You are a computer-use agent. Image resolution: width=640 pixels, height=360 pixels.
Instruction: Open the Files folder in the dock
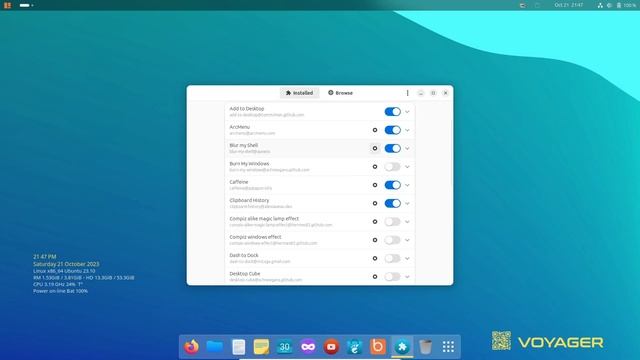tap(215, 347)
